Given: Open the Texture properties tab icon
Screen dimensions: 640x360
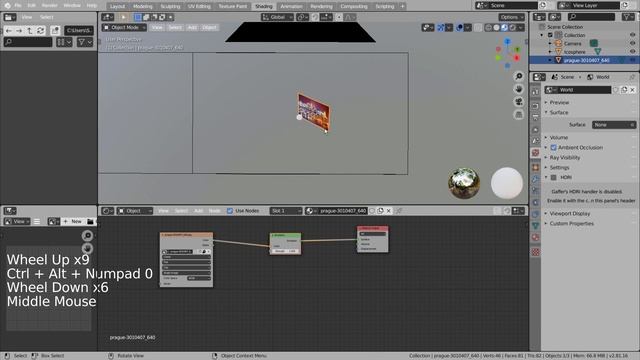Looking at the screenshot, I should pyautogui.click(x=536, y=252).
